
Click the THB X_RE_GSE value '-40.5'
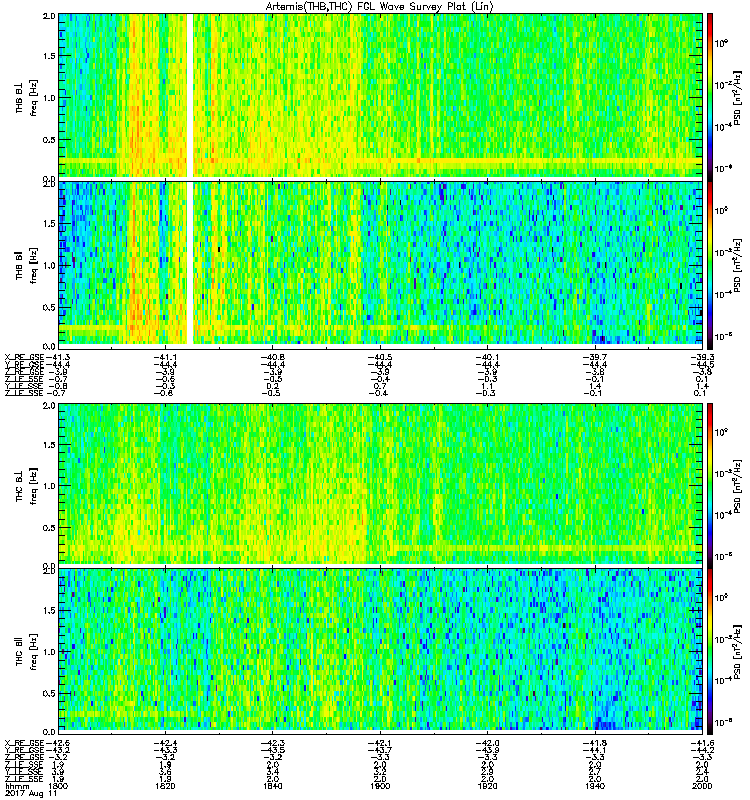[380, 357]
